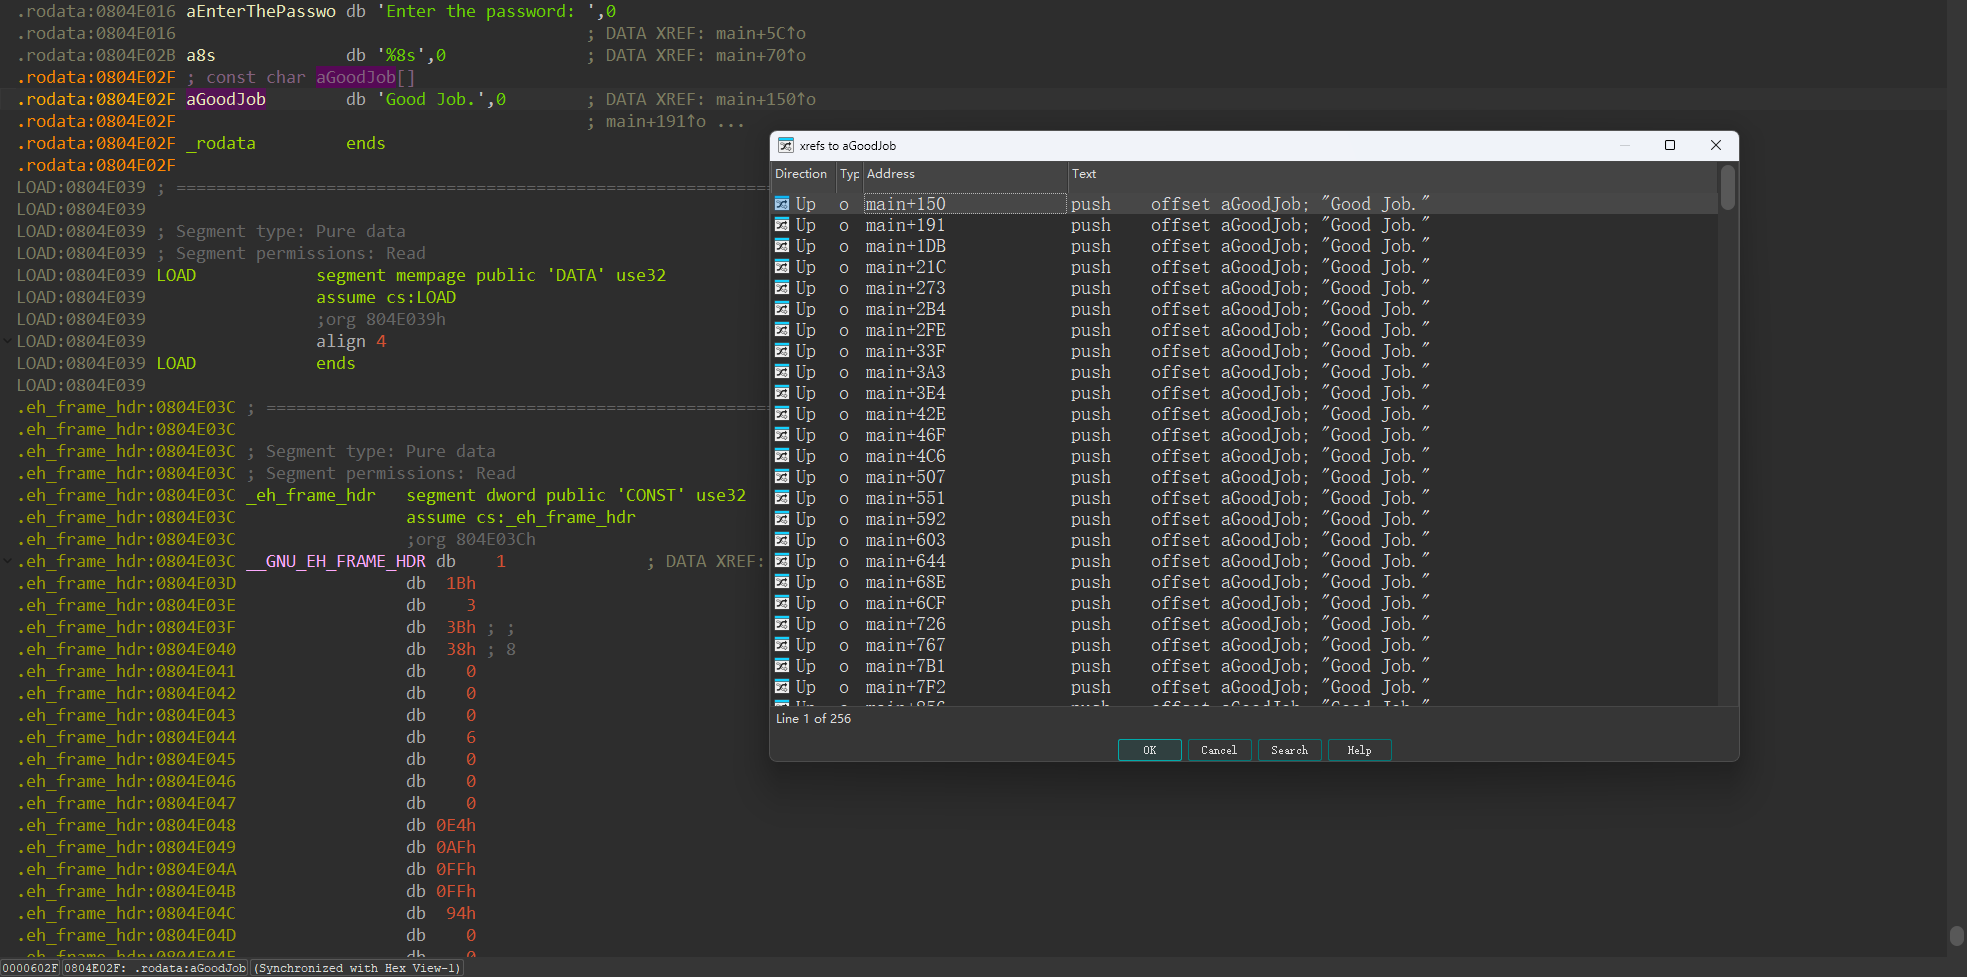Click the xrefs dialog title bar icon
The height and width of the screenshot is (977, 1967).
[786, 145]
